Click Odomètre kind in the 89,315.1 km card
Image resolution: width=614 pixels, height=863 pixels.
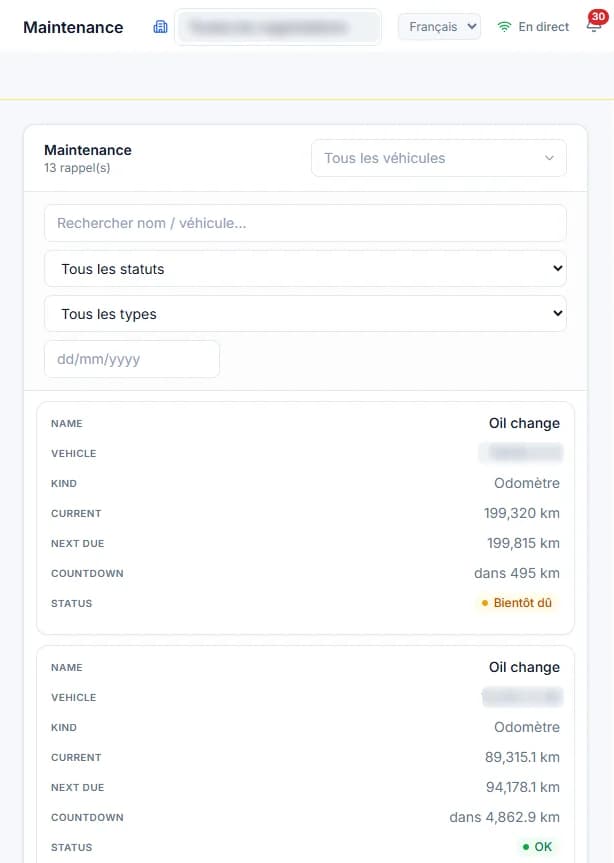point(527,727)
